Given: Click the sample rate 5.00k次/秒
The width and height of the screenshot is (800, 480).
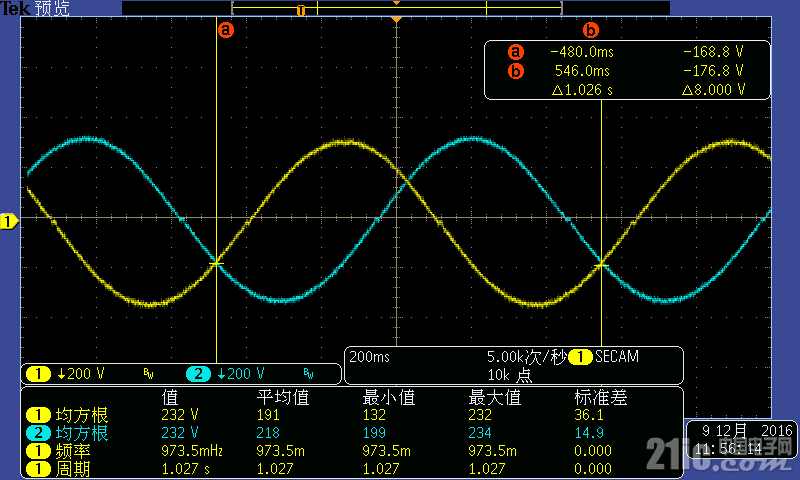Looking at the screenshot, I should click(x=526, y=357).
